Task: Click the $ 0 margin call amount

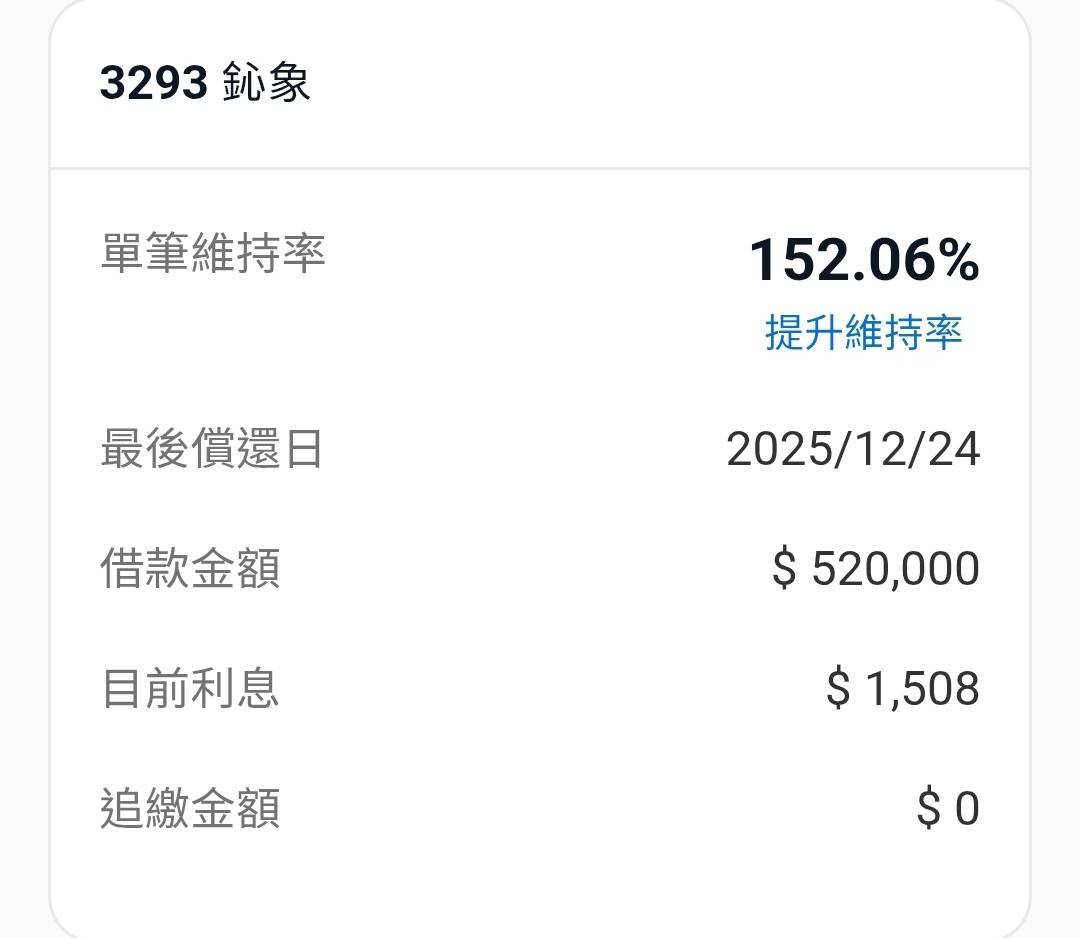Action: click(948, 808)
